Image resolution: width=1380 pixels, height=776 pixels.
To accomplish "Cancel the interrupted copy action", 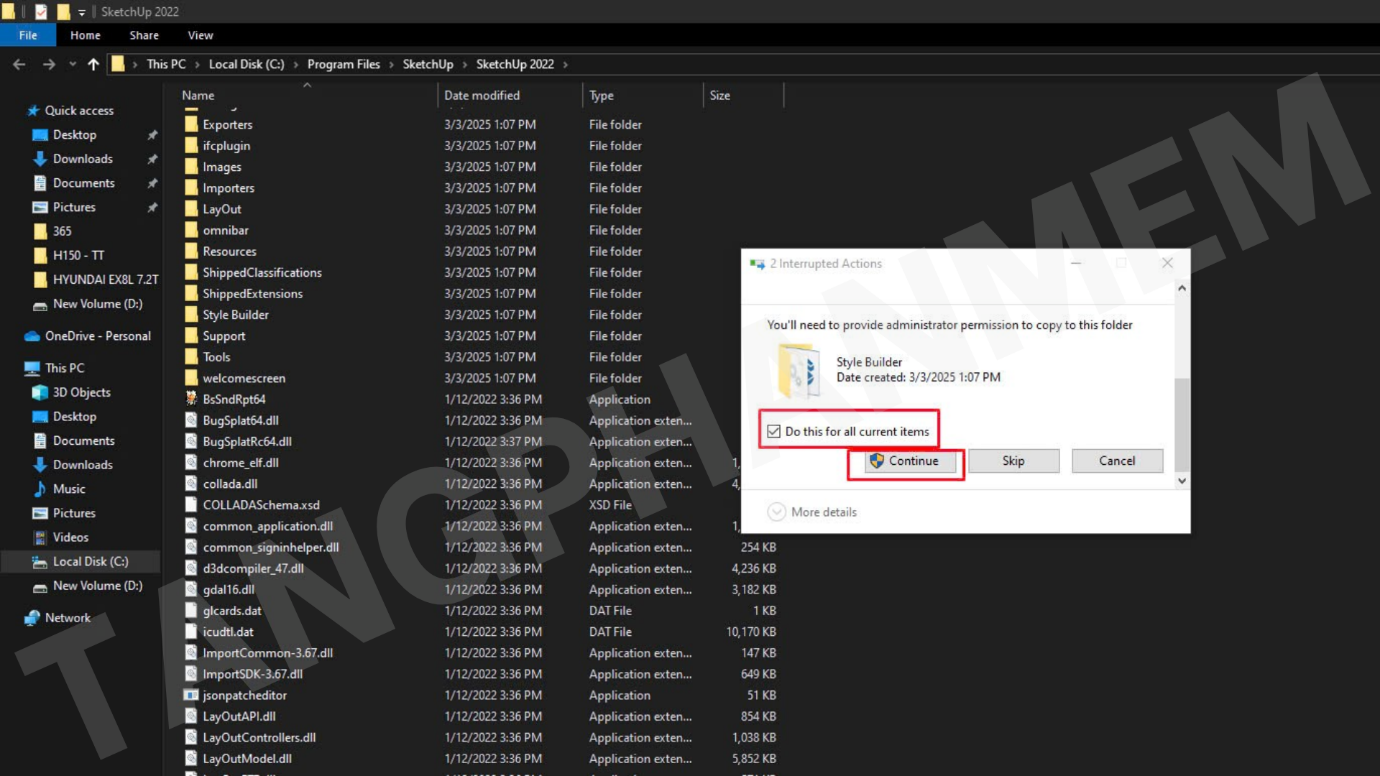I will point(1117,461).
